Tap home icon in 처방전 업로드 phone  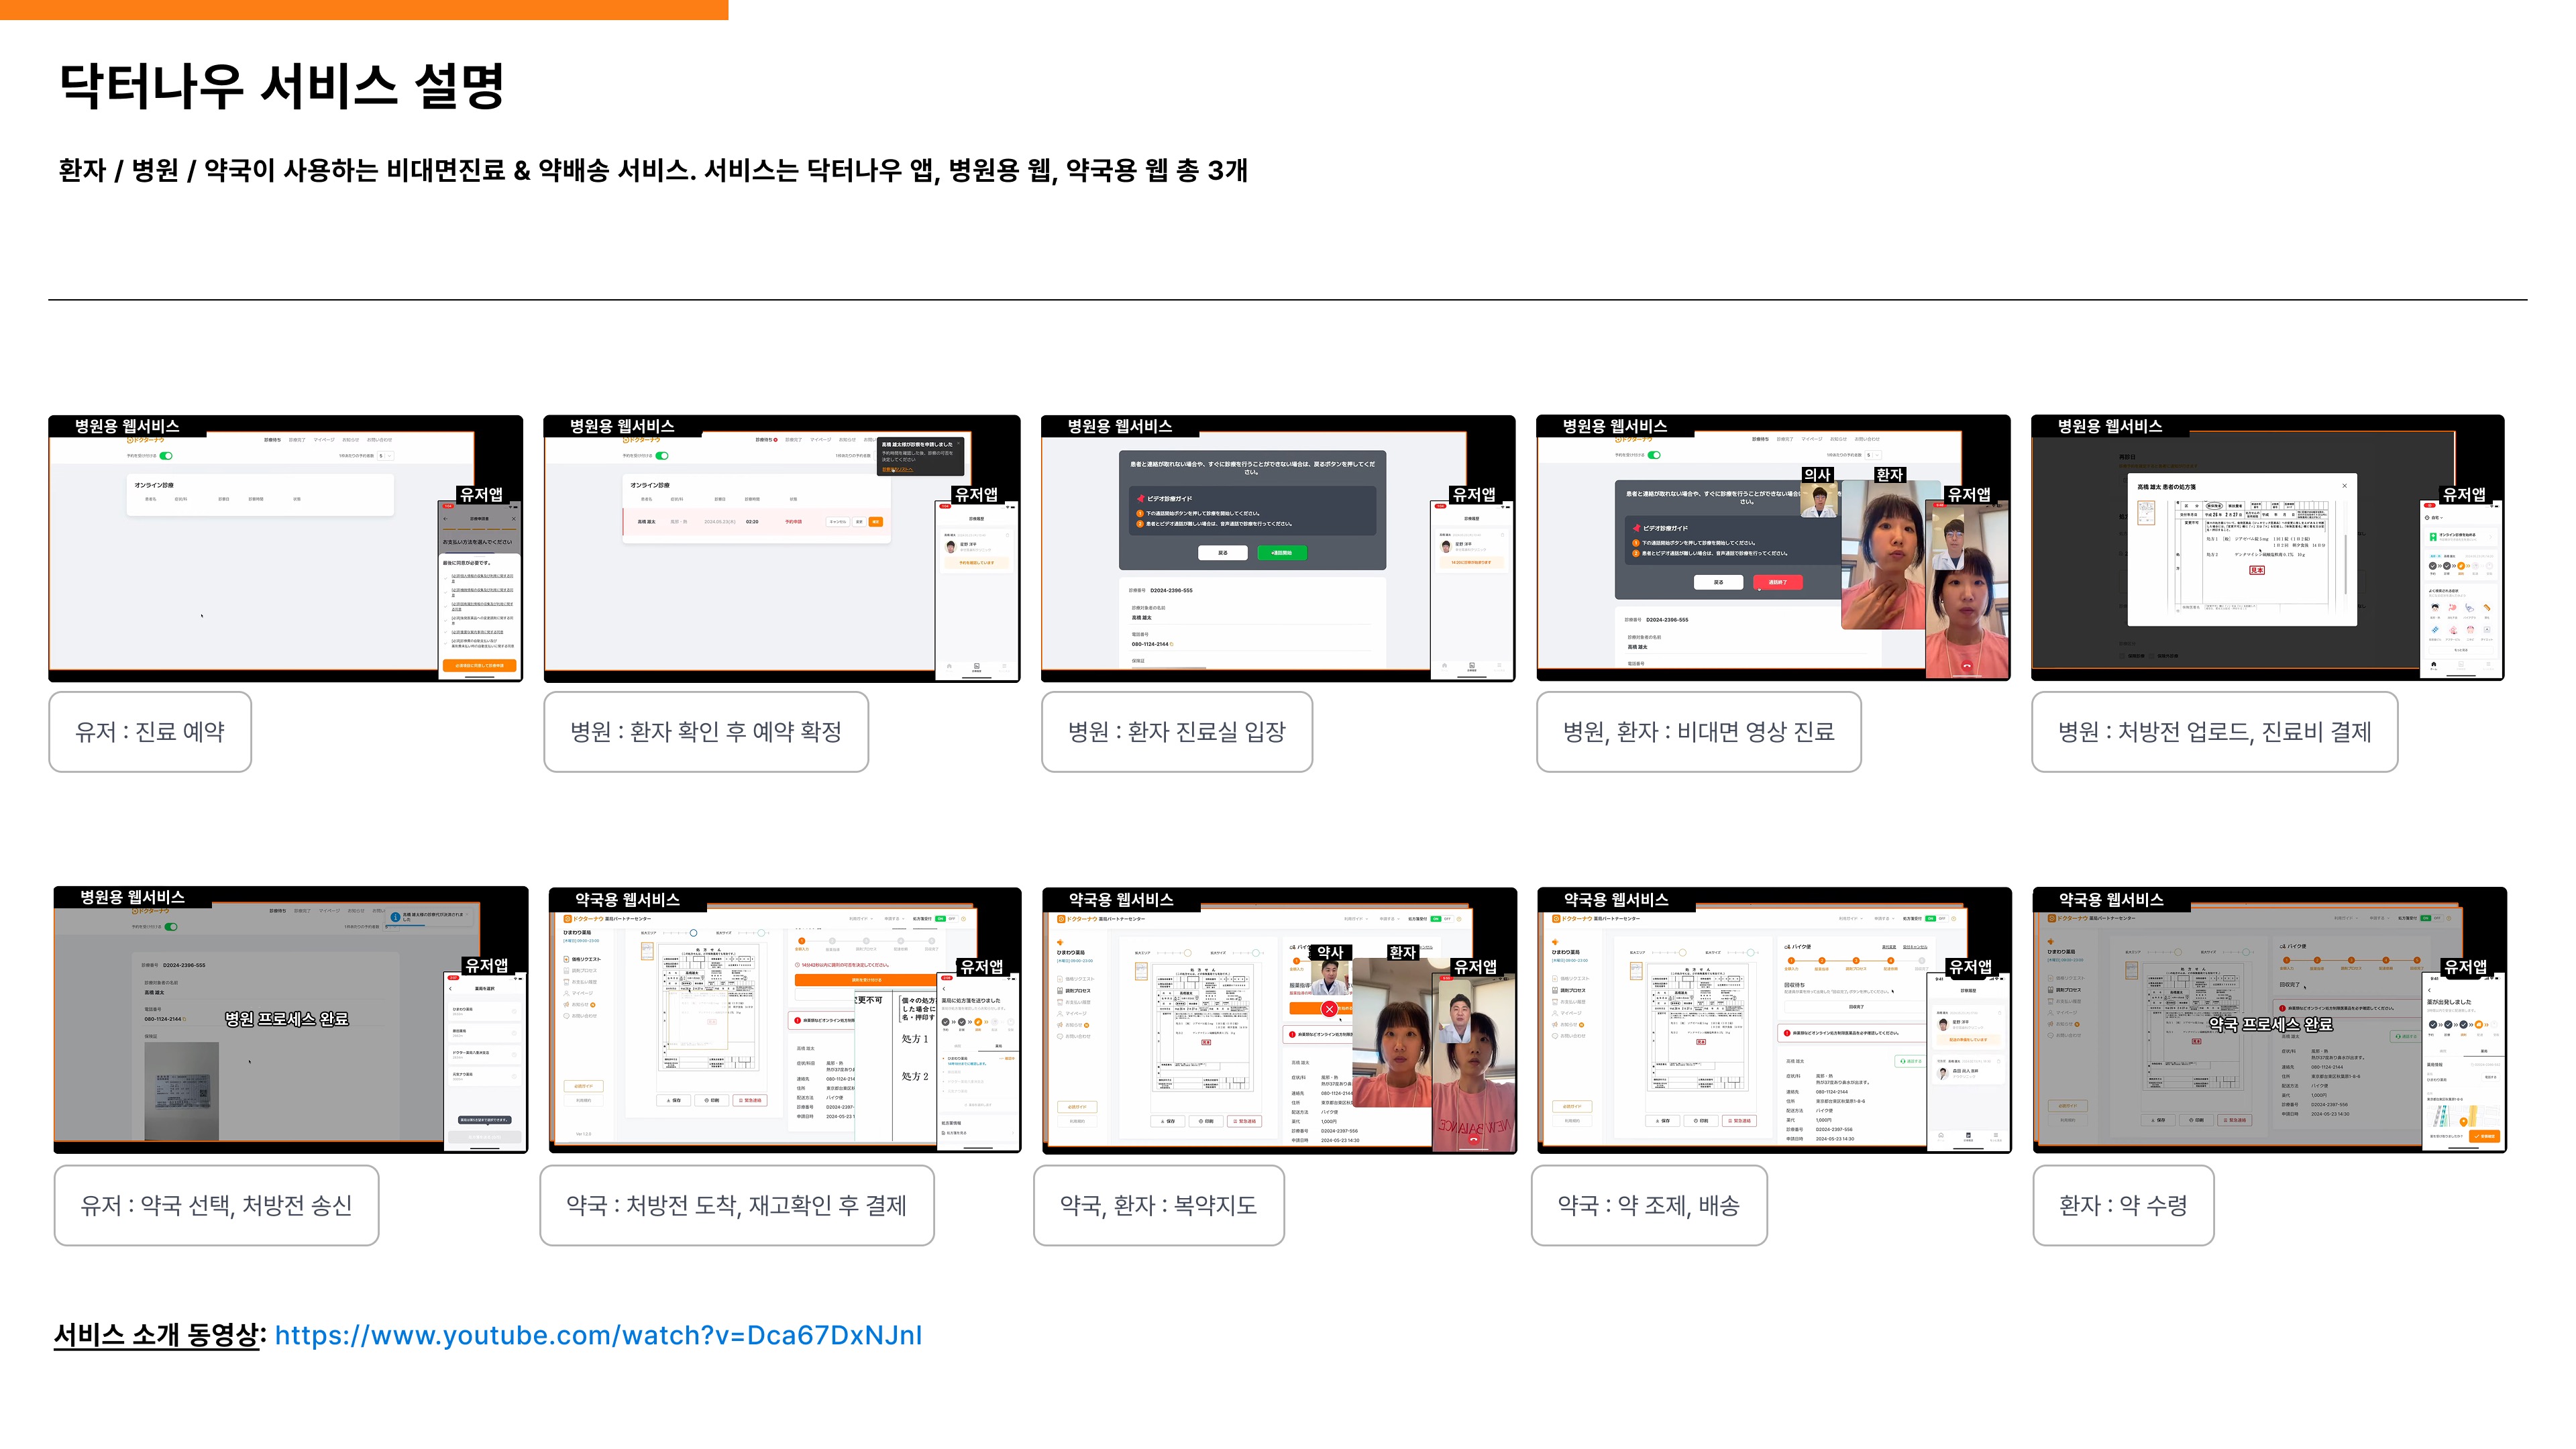[x=2434, y=665]
